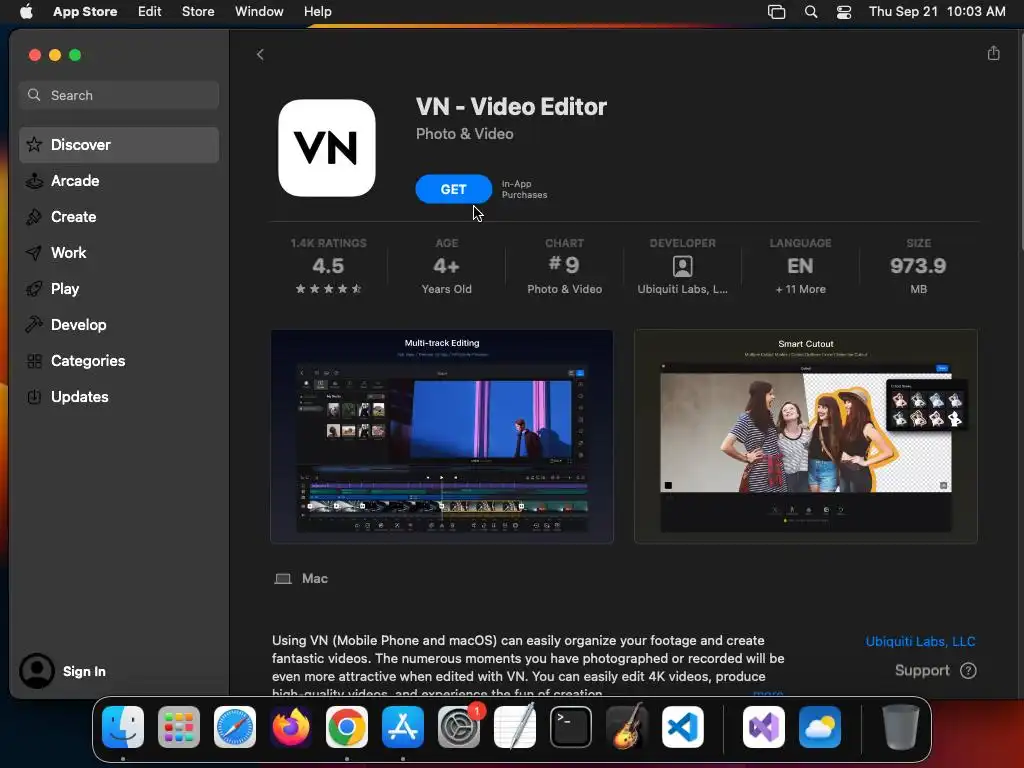Launch Safari from the Dock
The width and height of the screenshot is (1024, 768).
point(235,727)
